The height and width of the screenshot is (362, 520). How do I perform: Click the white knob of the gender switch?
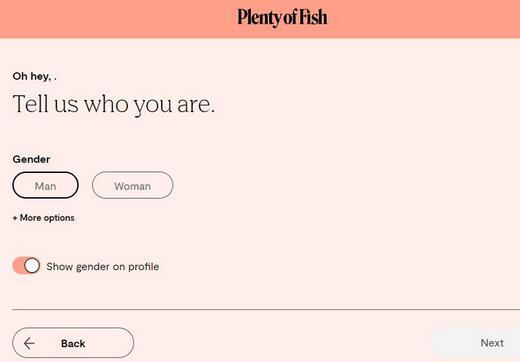click(32, 266)
